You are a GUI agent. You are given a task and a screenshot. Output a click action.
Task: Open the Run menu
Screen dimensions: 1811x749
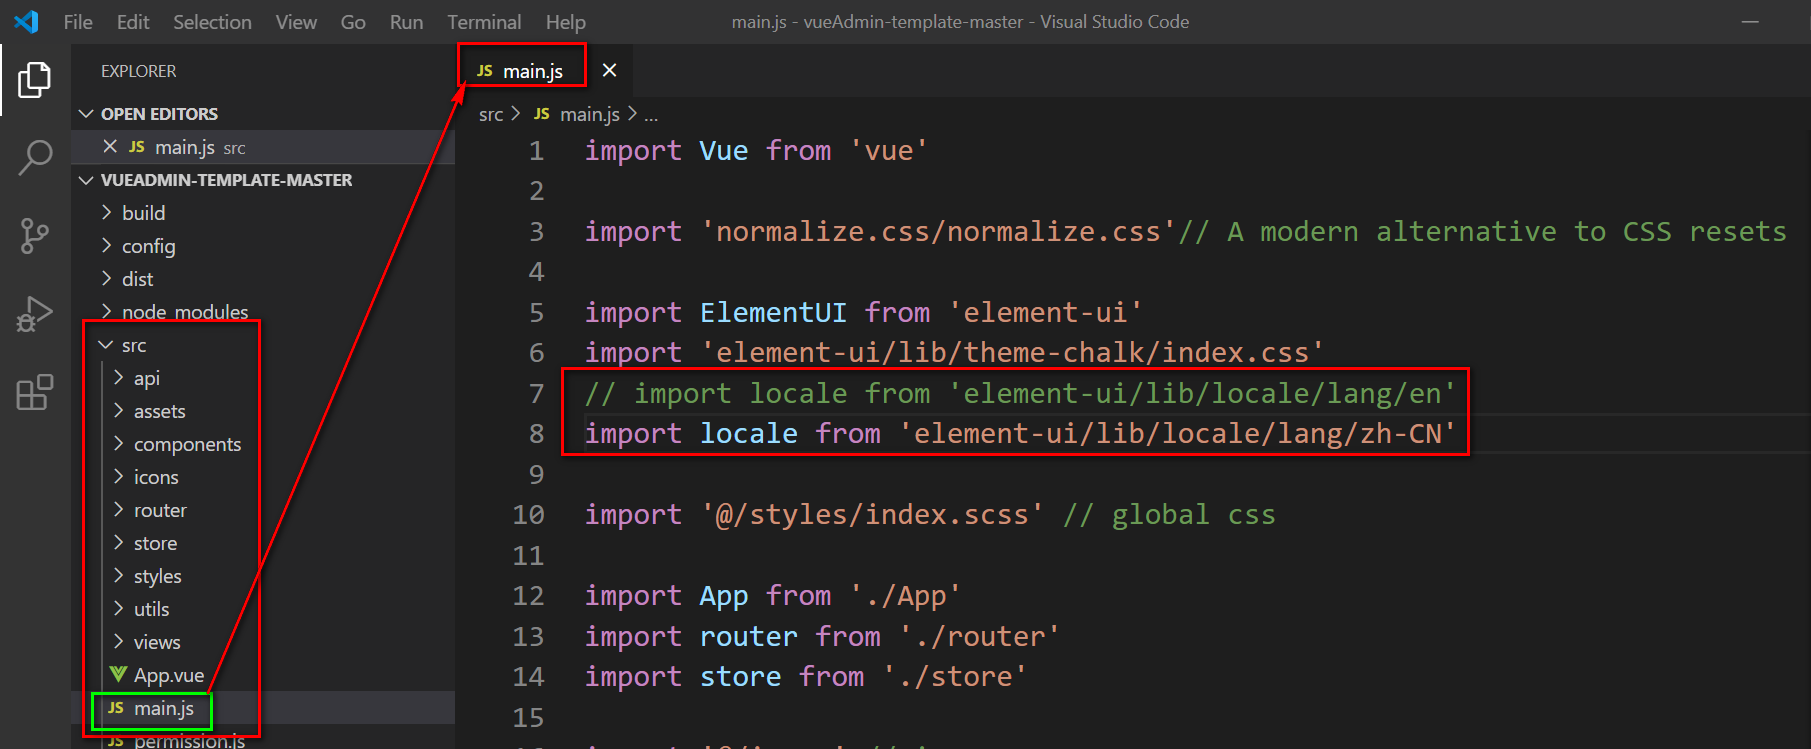[406, 21]
